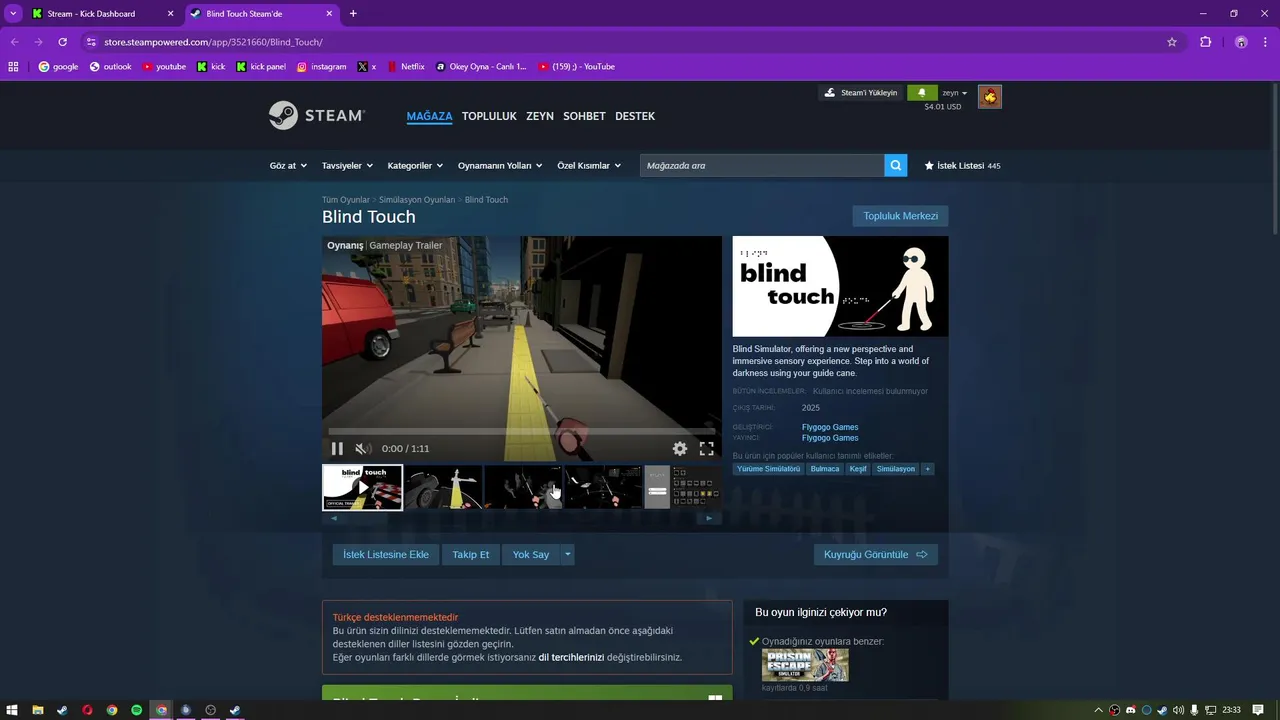Open the dil tercihlerinizi link
The width and height of the screenshot is (1280, 720).
click(571, 657)
